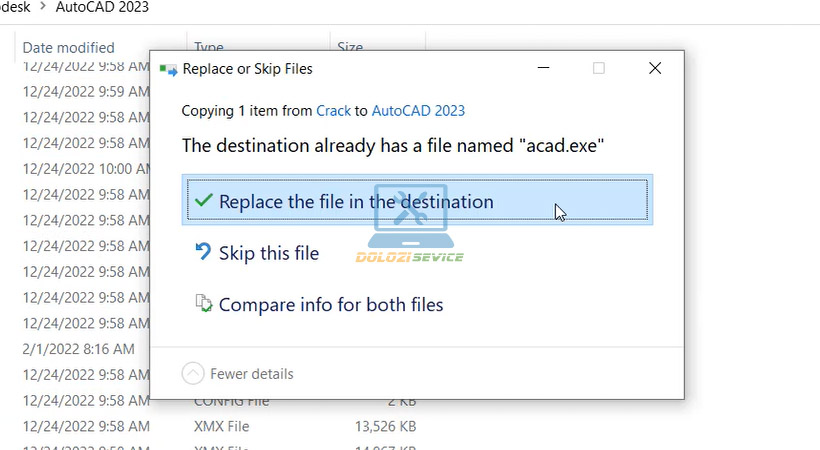
Task: Select the file modified 12/24/2022 9:59 AM
Action: click(86, 92)
